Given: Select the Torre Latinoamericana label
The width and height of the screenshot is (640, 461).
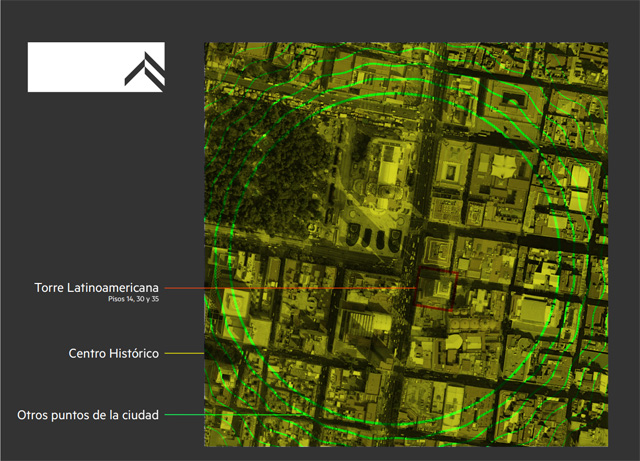Looking at the screenshot, I should coord(96,288).
